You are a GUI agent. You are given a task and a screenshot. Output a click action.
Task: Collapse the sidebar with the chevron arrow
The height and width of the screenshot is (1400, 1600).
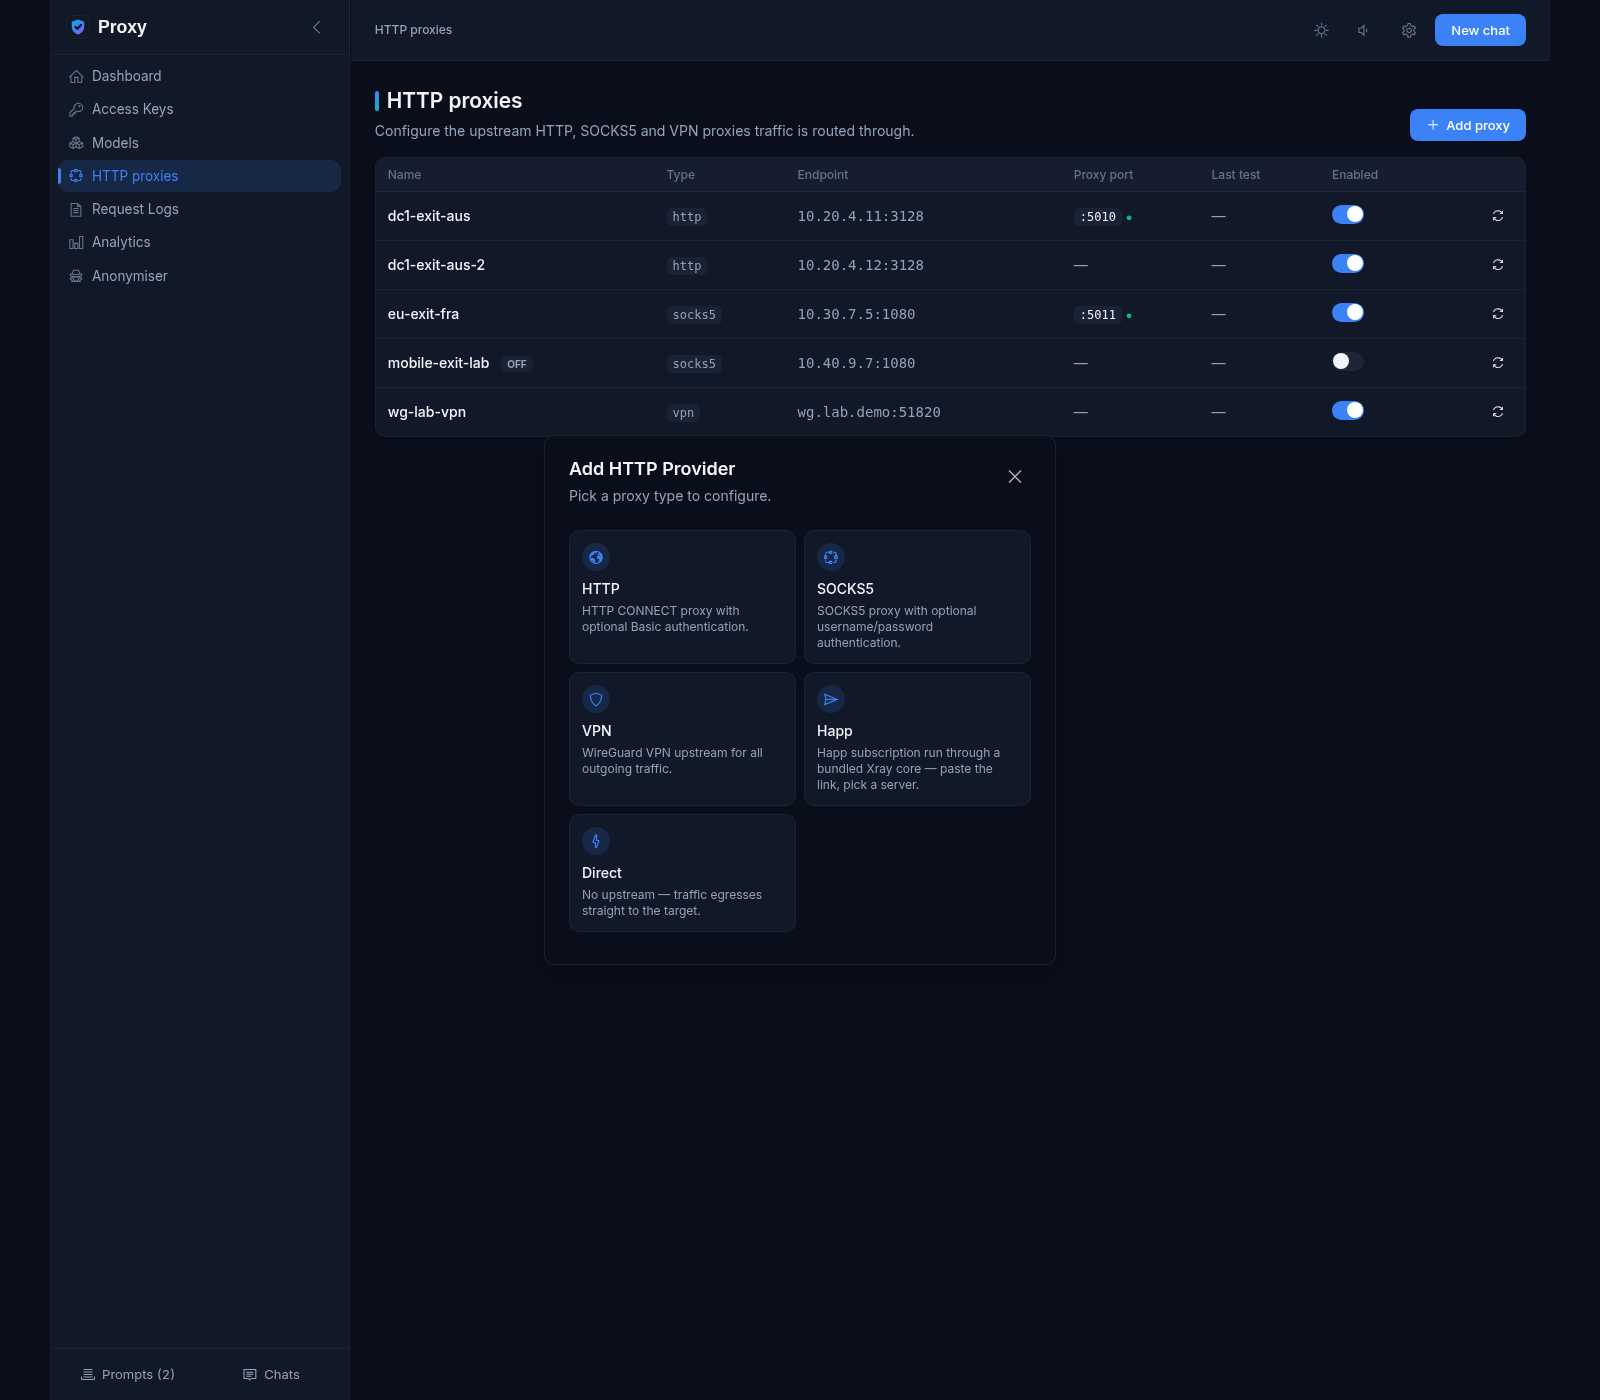click(317, 27)
